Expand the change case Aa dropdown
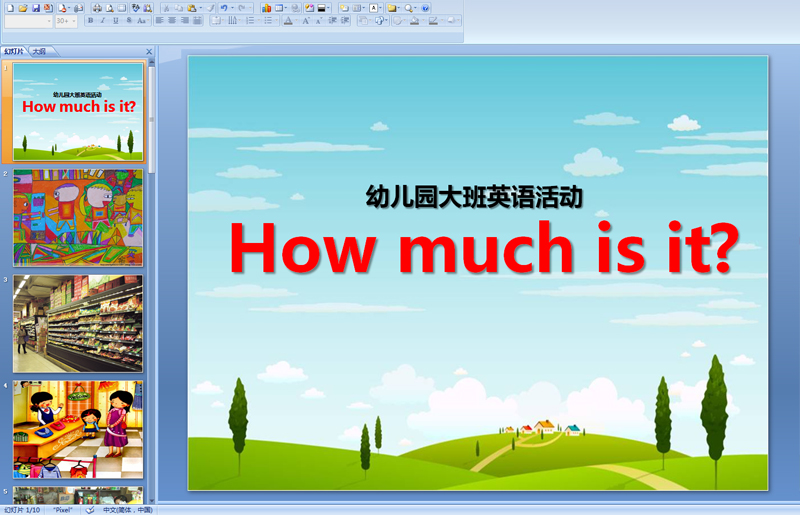800x515 pixels. pos(148,20)
